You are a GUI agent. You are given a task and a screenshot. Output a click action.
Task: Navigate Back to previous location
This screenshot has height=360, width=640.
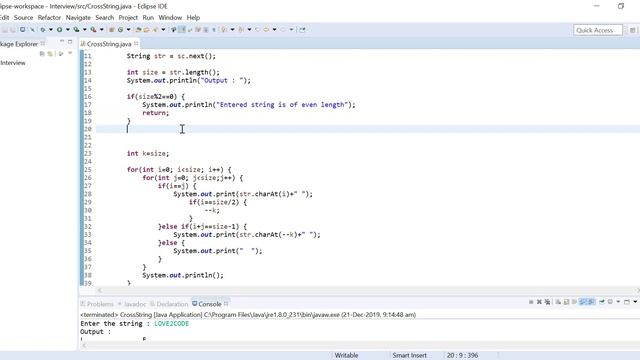click(x=266, y=30)
